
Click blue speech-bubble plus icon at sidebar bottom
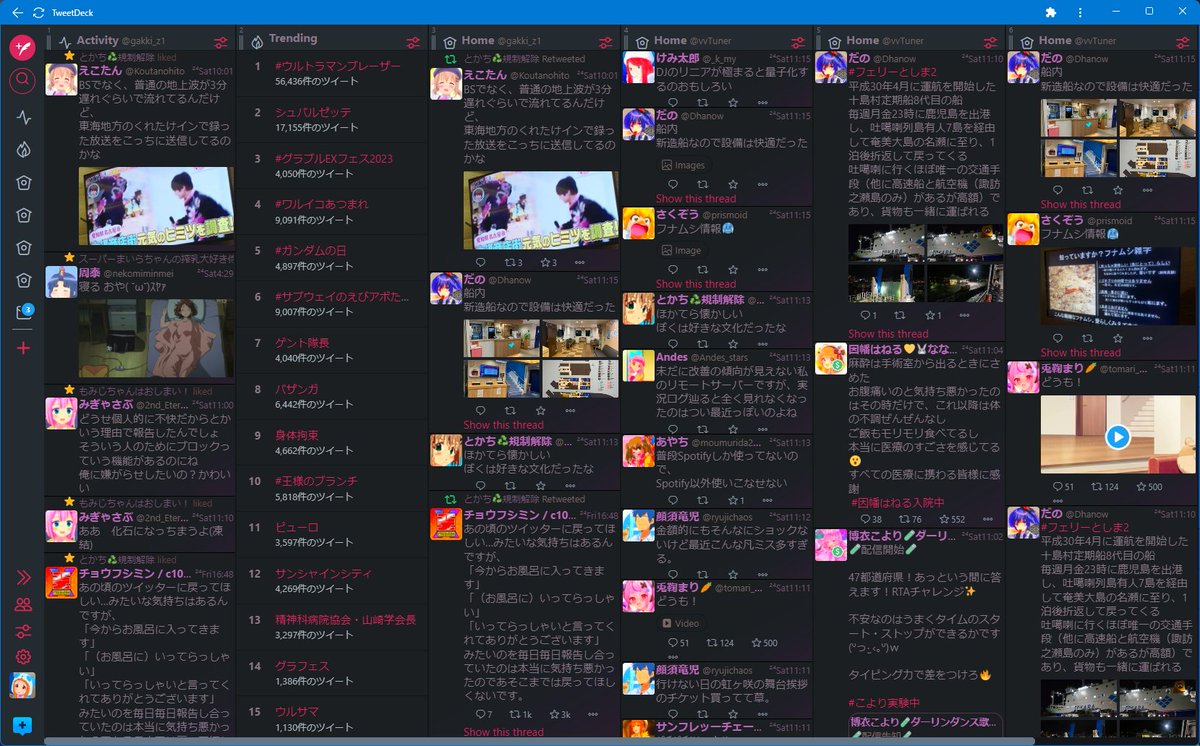tap(23, 725)
